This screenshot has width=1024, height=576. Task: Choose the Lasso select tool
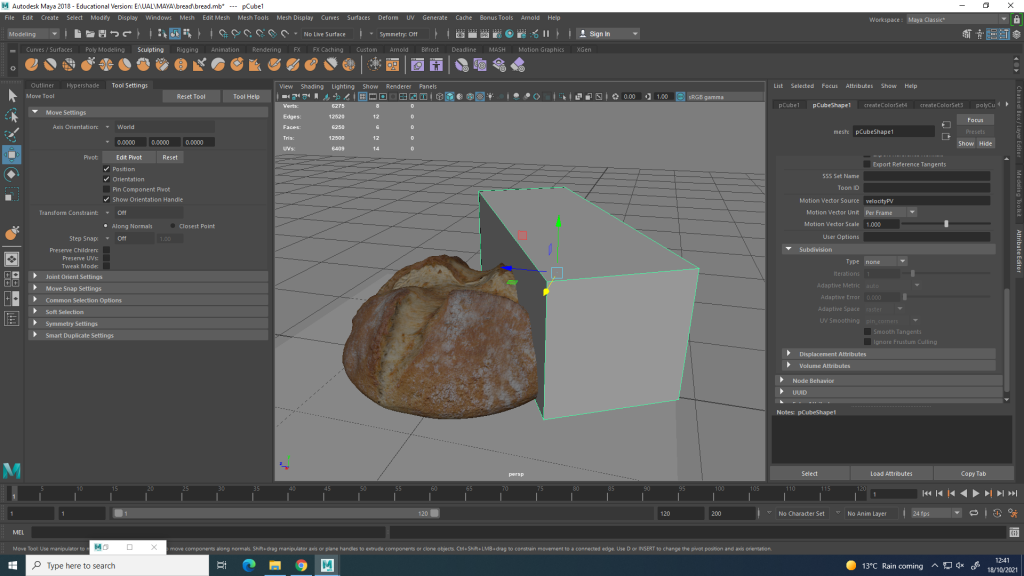[x=12, y=115]
